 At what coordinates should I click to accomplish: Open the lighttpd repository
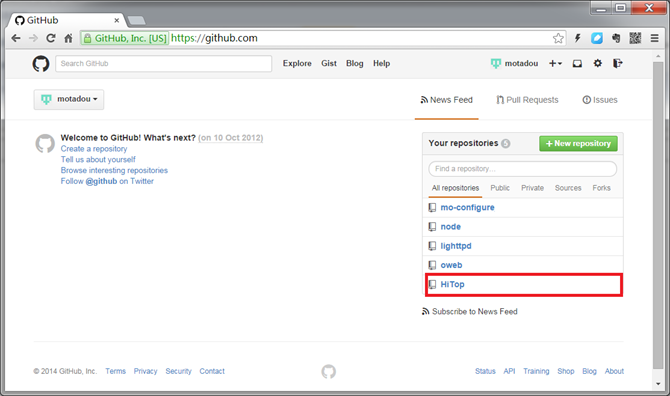pos(456,246)
